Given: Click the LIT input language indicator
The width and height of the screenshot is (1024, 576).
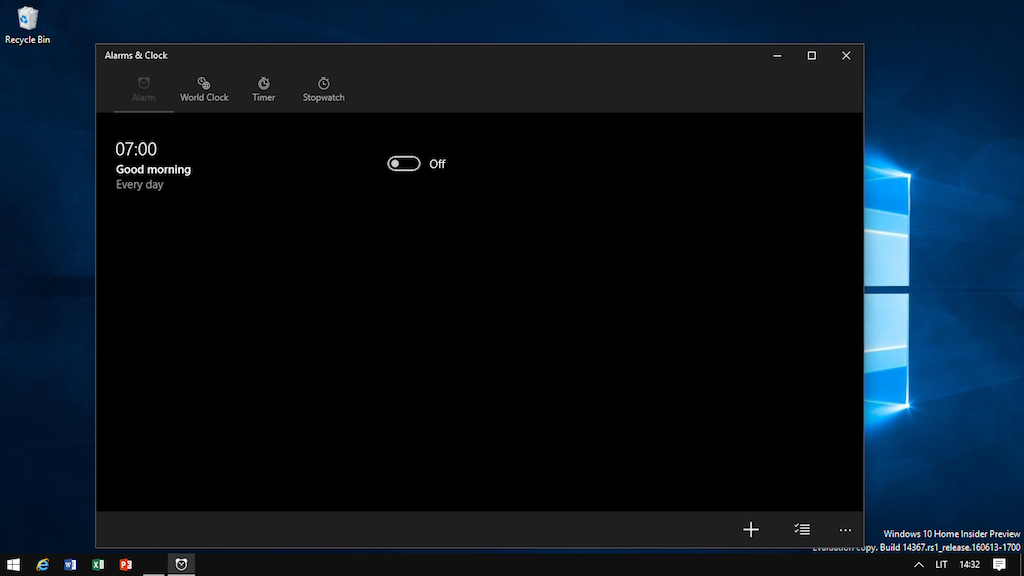Looking at the screenshot, I should [x=941, y=564].
